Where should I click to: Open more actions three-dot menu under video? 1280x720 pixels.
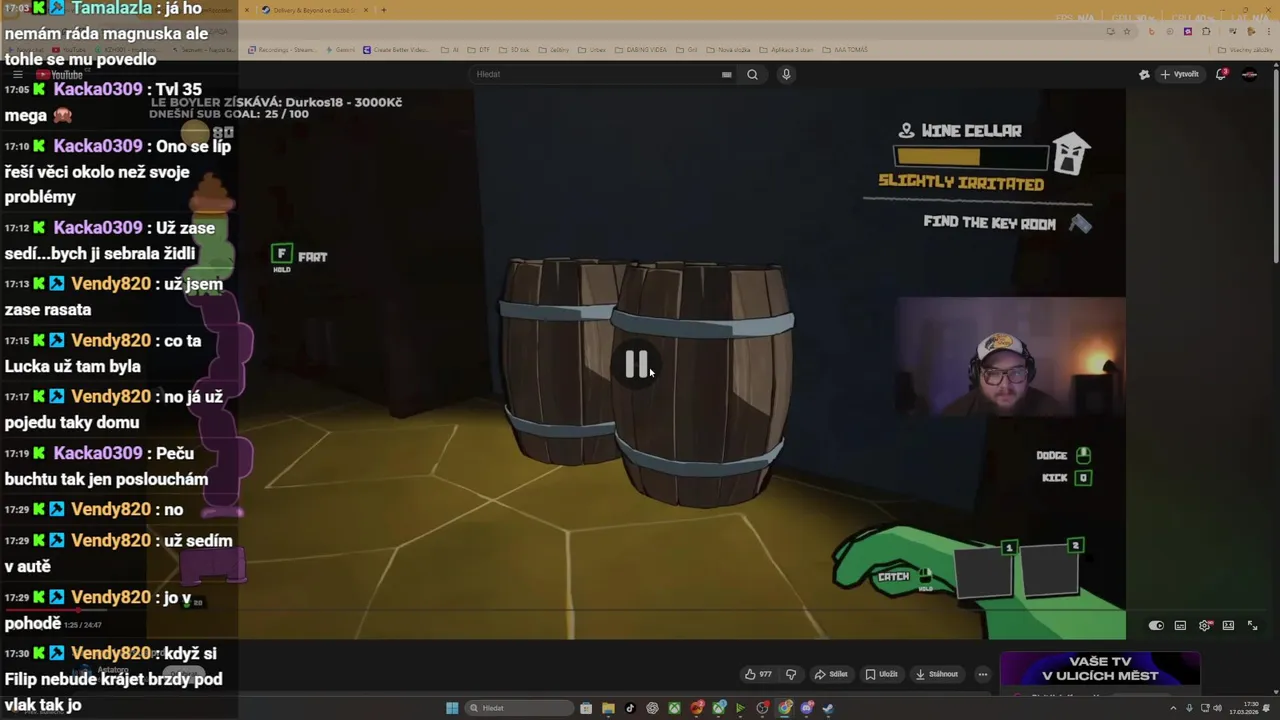click(x=982, y=674)
